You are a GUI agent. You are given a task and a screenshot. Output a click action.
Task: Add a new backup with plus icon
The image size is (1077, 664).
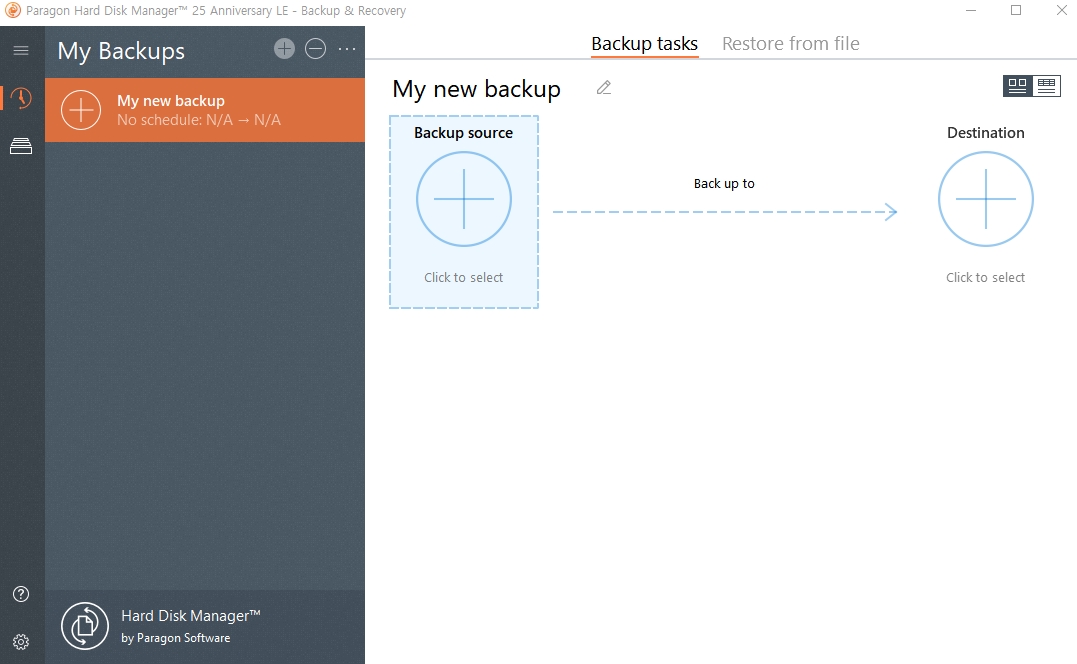point(284,49)
